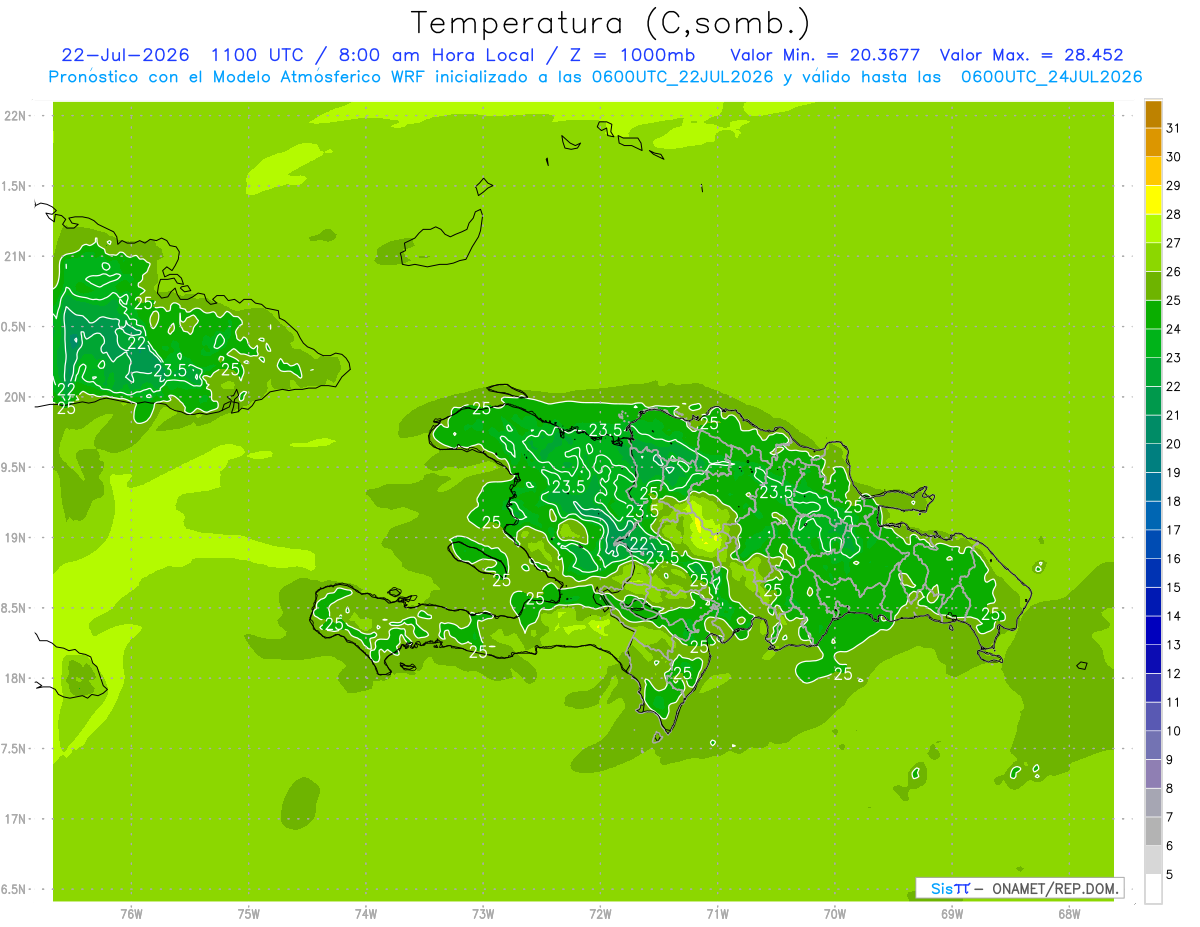Click the gray 7 degree legend swatch

tap(1153, 831)
